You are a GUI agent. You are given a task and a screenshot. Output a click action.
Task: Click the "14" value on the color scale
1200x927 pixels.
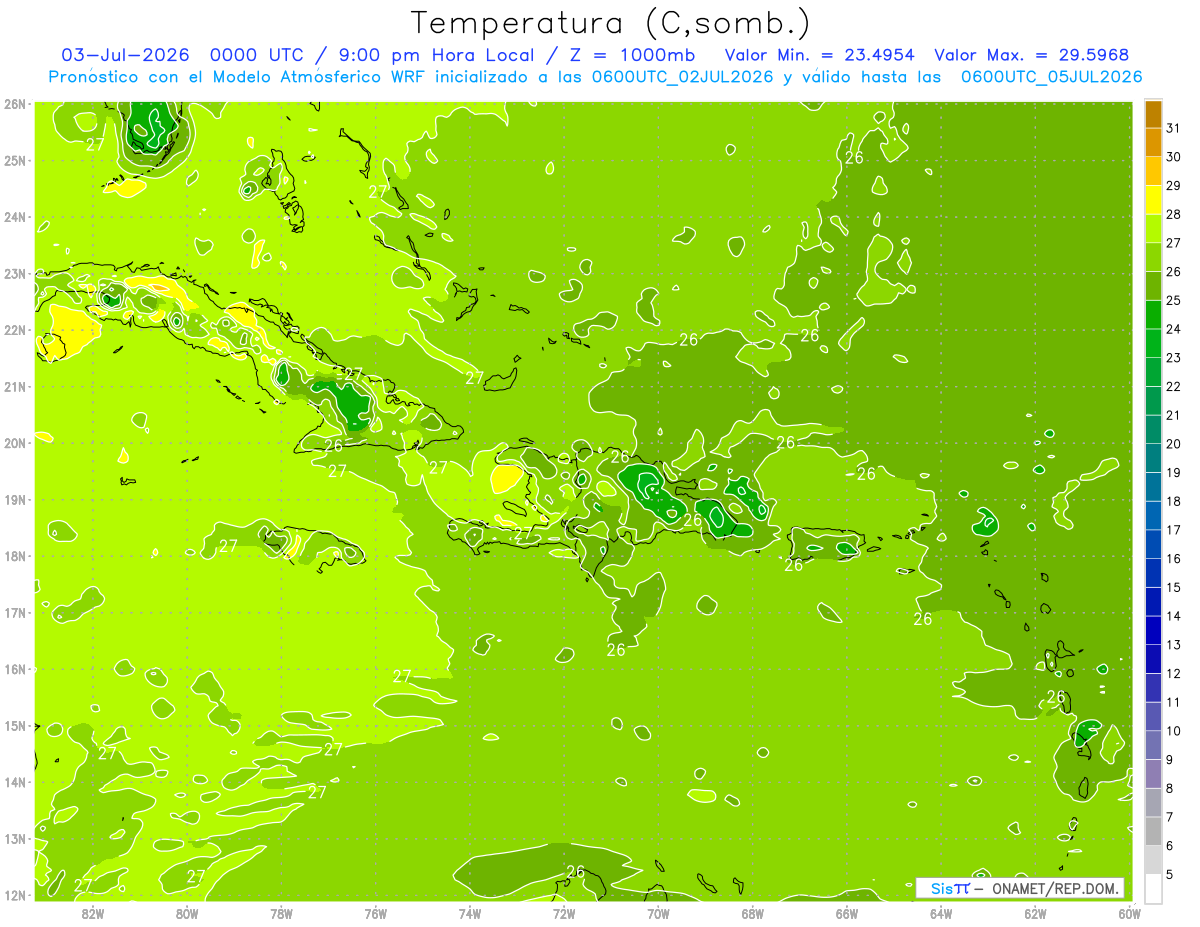tap(1173, 616)
